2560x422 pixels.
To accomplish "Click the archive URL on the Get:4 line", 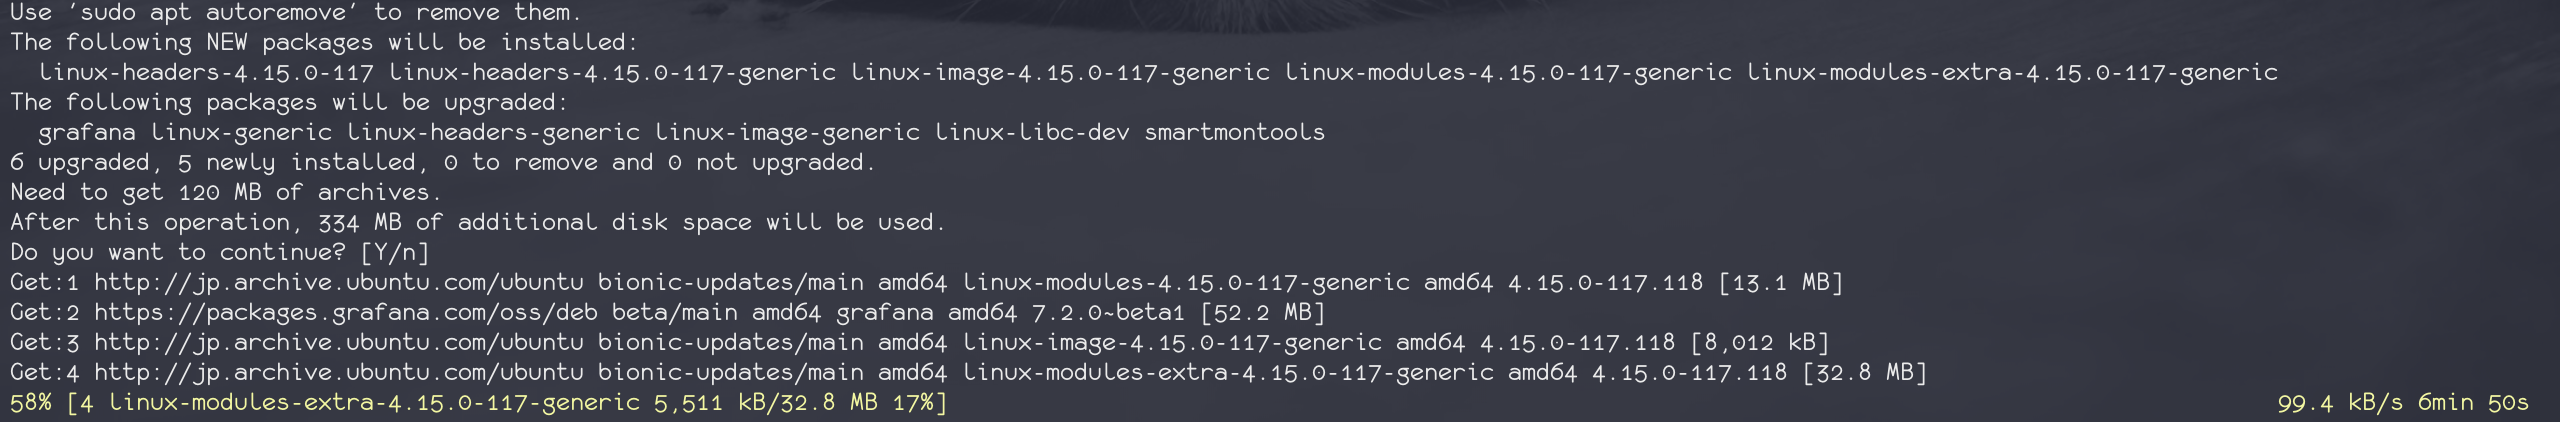I will [x=338, y=373].
